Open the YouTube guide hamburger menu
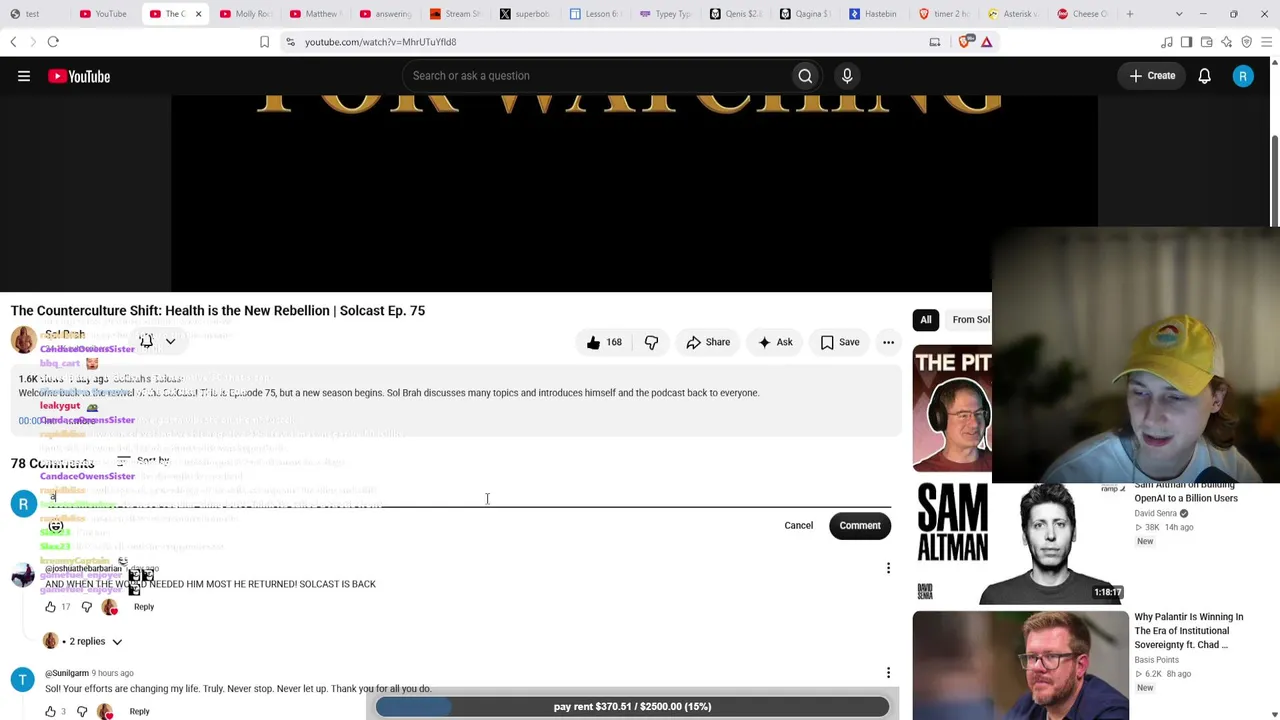The height and width of the screenshot is (720, 1280). point(24,76)
